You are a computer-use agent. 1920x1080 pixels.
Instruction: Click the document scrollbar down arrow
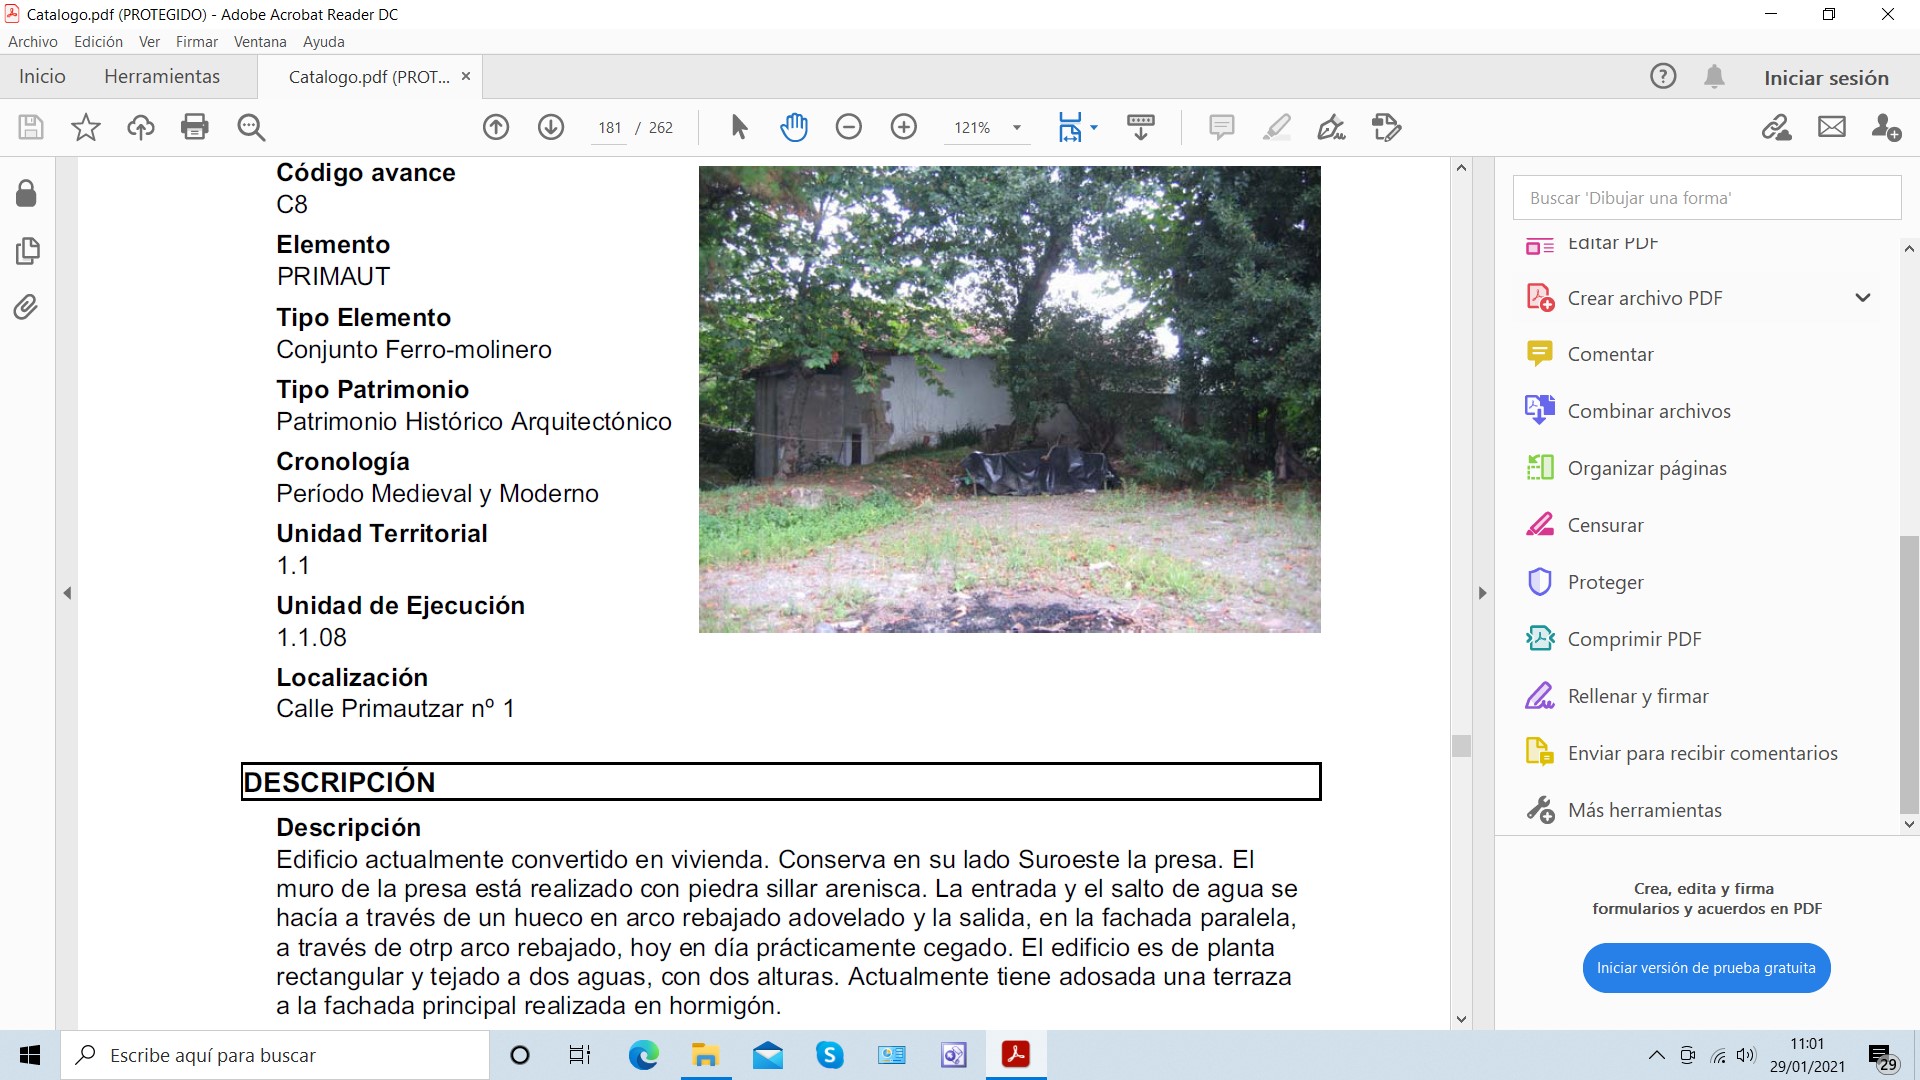coord(1461,1019)
